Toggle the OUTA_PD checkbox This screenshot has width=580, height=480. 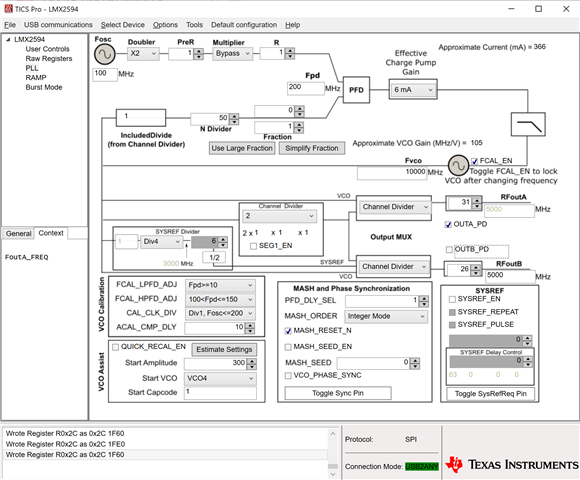[448, 224]
